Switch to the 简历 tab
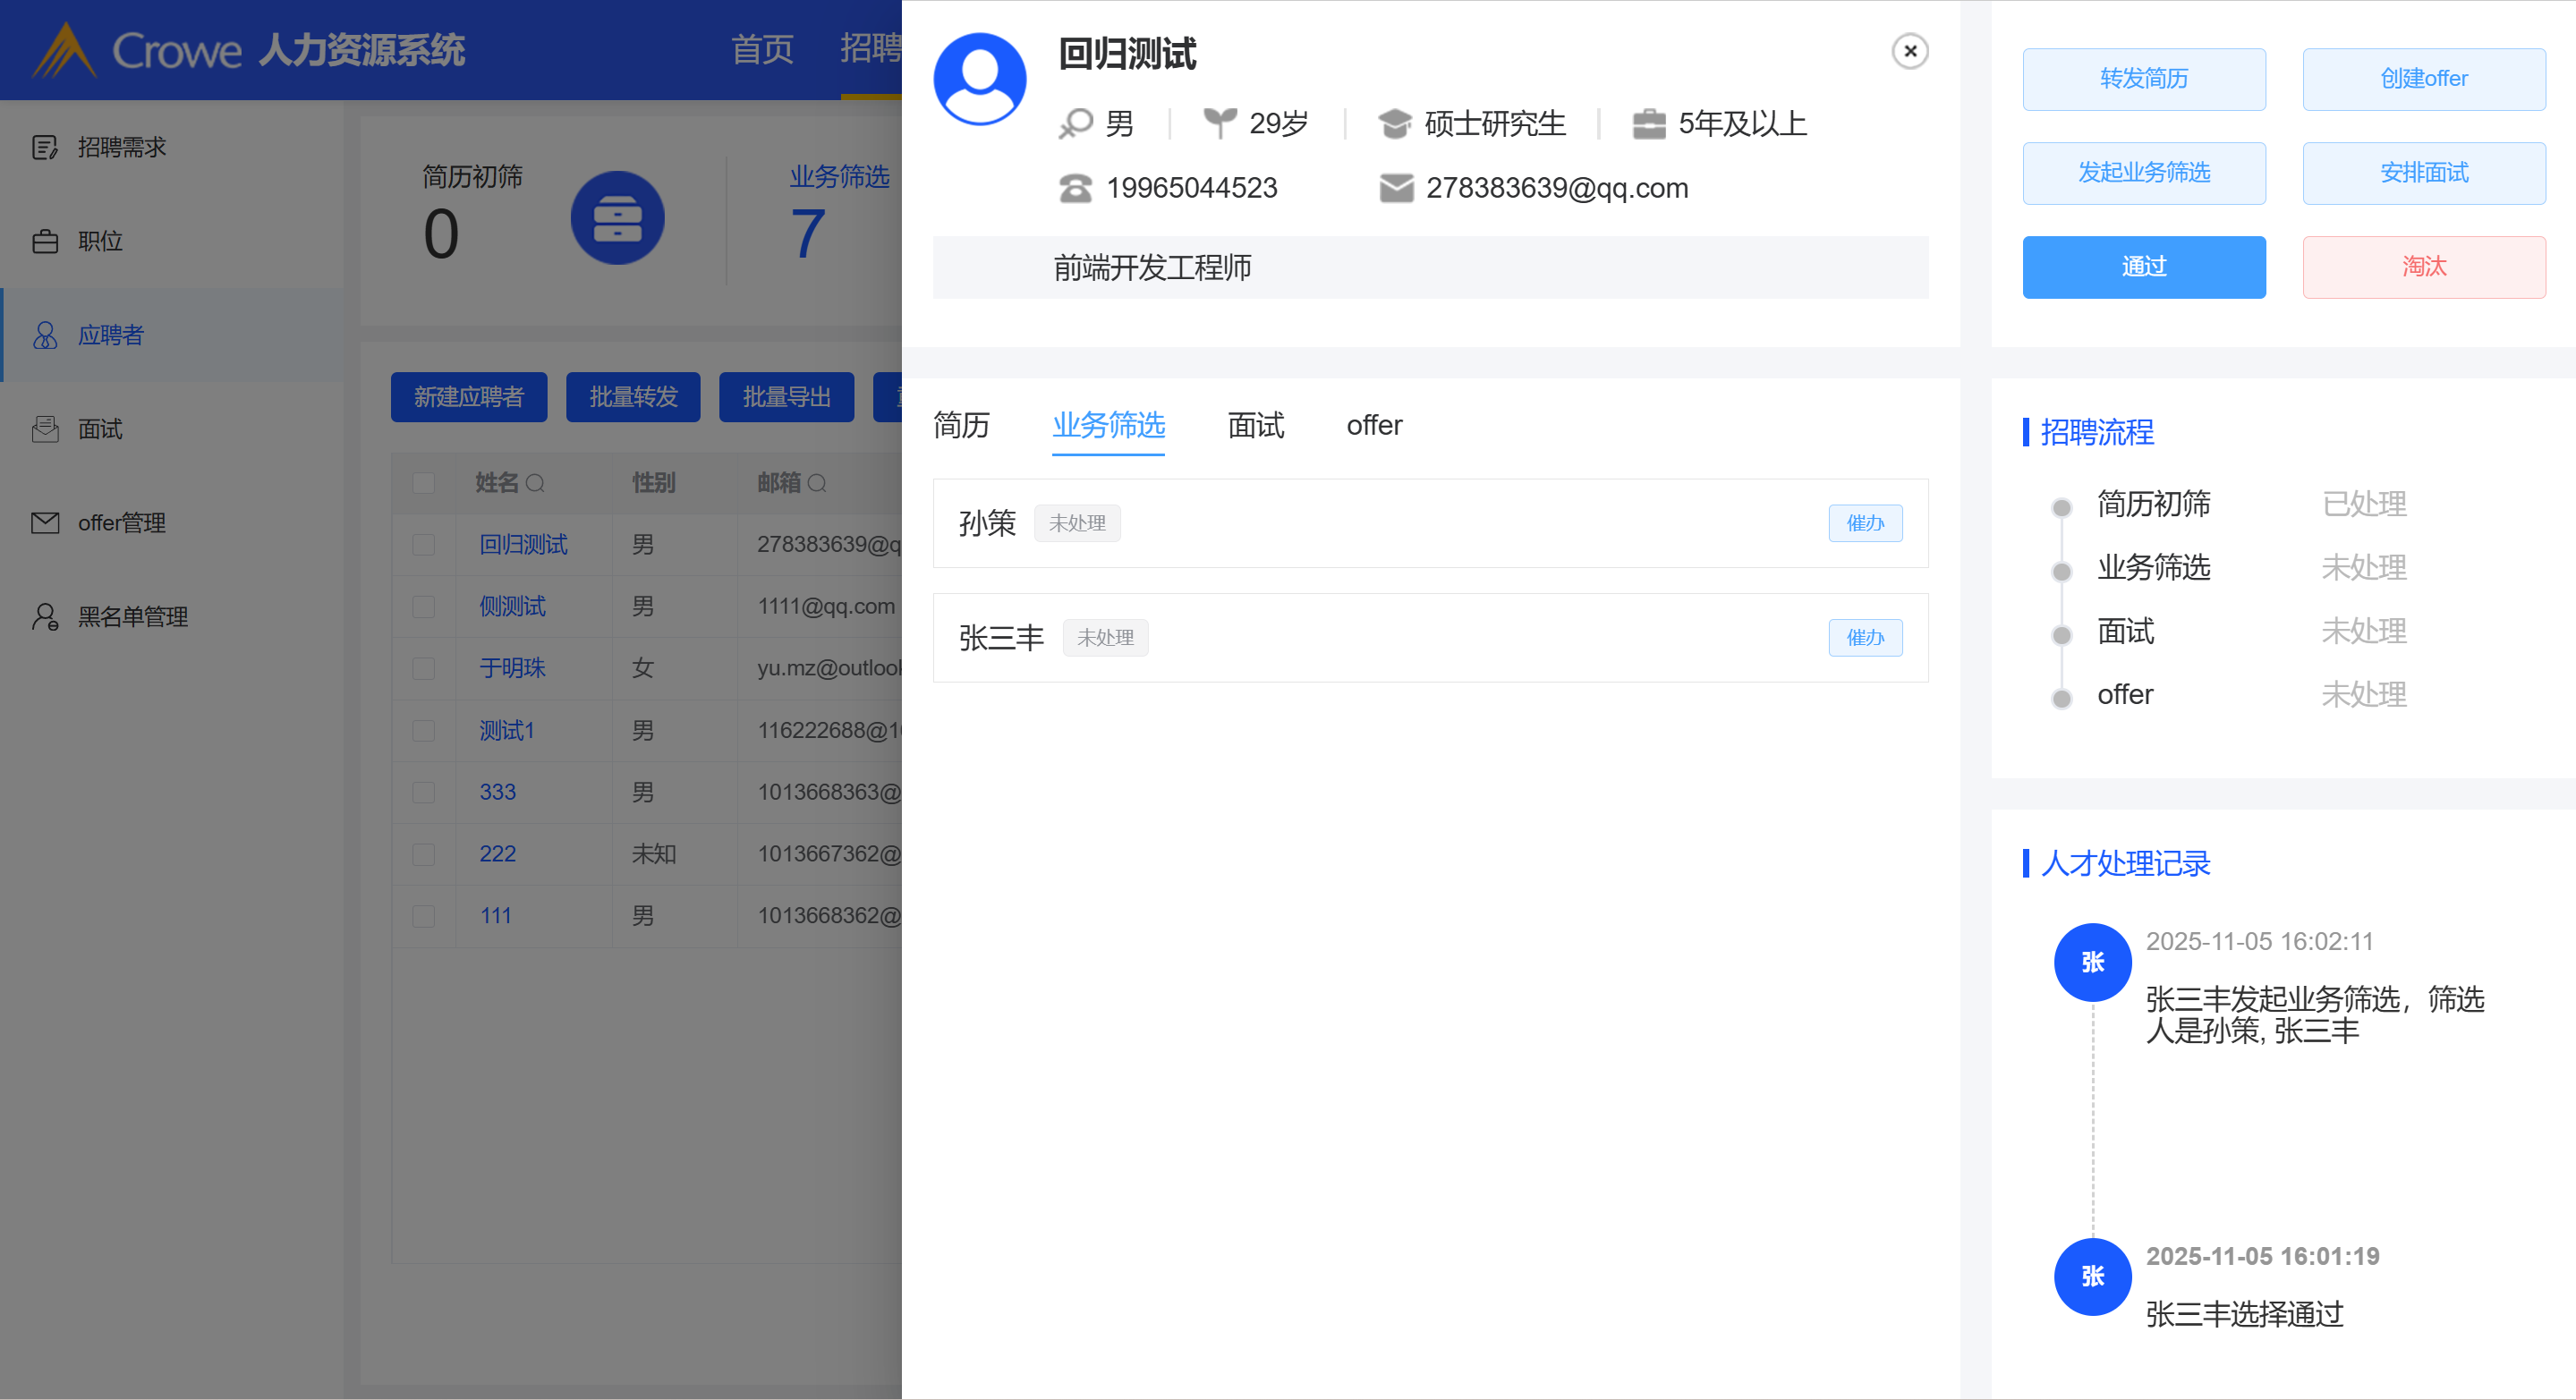2576x1400 pixels. 960,425
